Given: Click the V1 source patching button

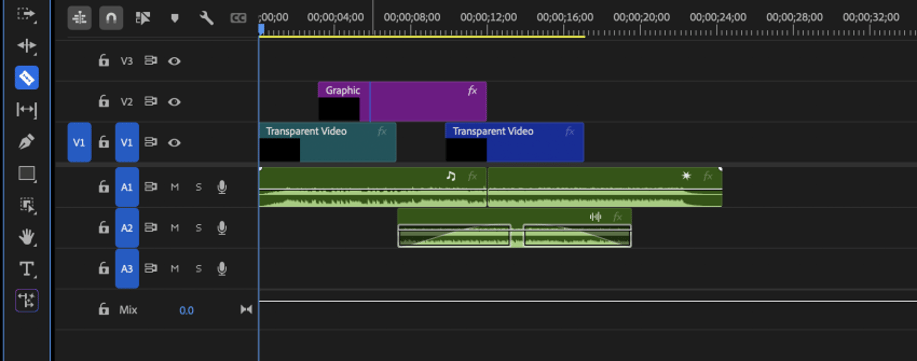Looking at the screenshot, I should pos(80,142).
